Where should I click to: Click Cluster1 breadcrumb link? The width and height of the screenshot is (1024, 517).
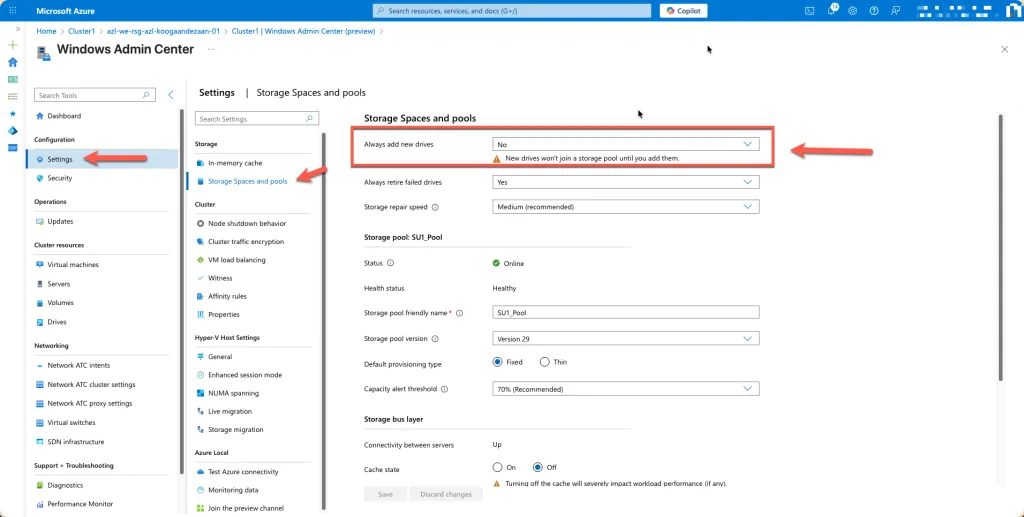point(82,31)
